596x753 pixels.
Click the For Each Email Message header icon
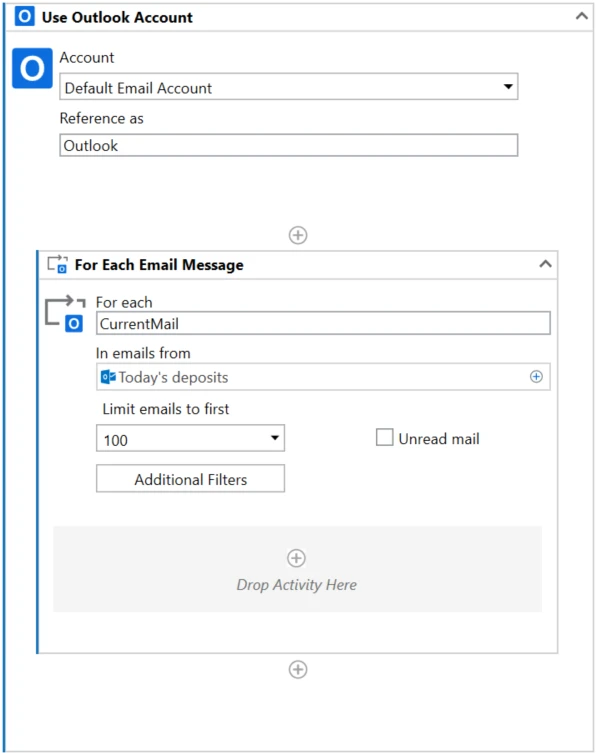tap(57, 264)
